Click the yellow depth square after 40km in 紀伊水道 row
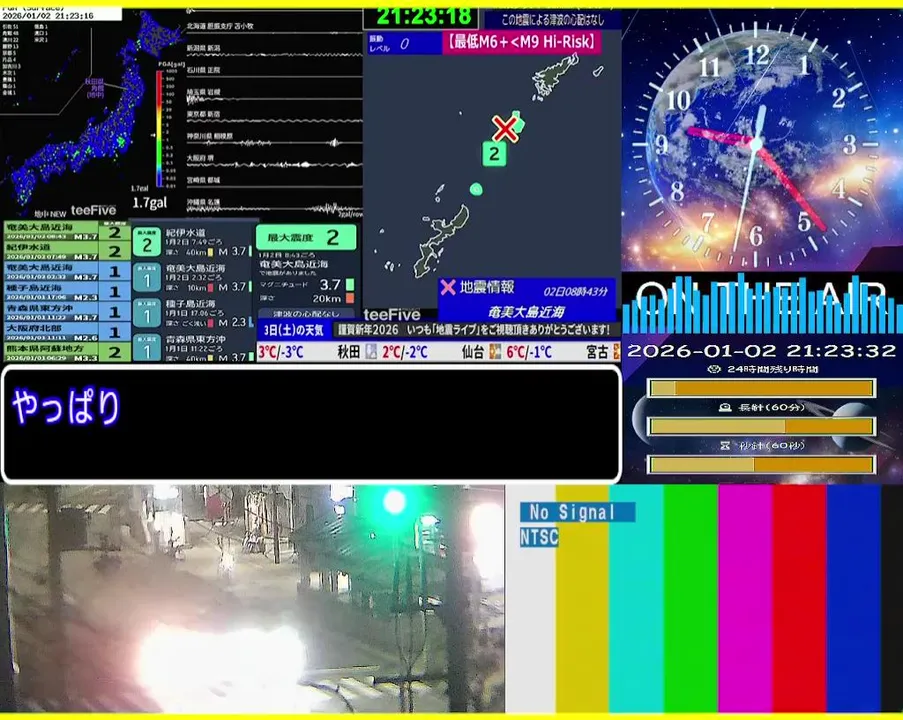The height and width of the screenshot is (720, 903). click(x=210, y=252)
